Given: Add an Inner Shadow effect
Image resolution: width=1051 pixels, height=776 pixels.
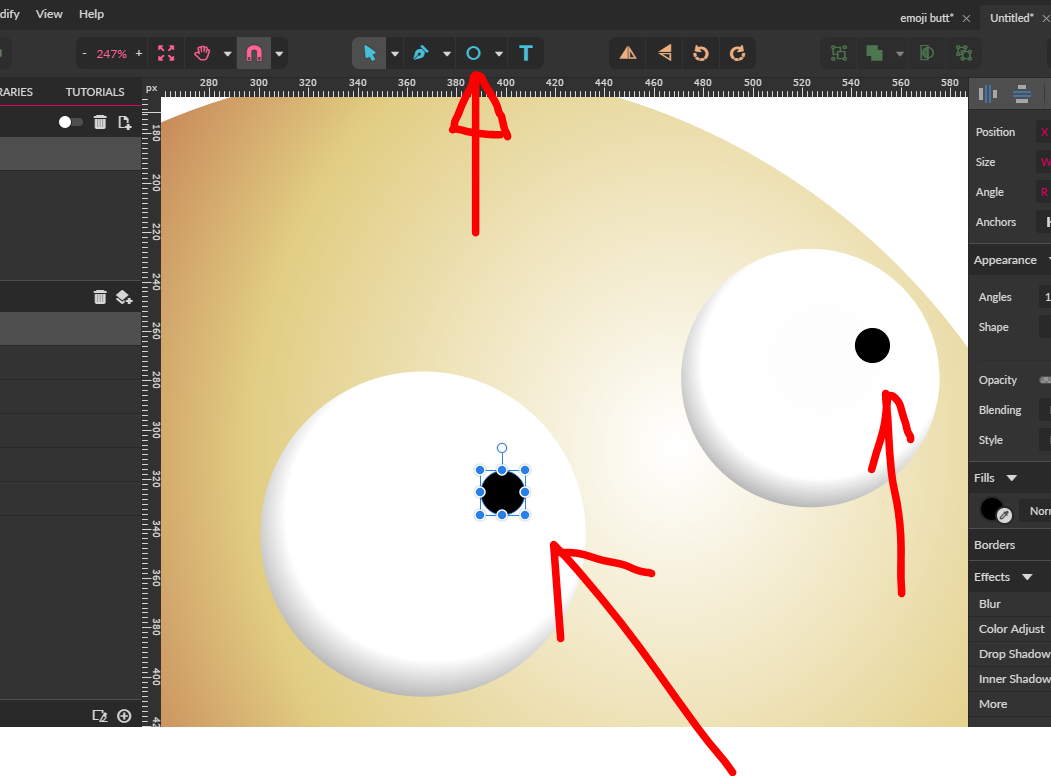Looking at the screenshot, I should (x=1014, y=679).
